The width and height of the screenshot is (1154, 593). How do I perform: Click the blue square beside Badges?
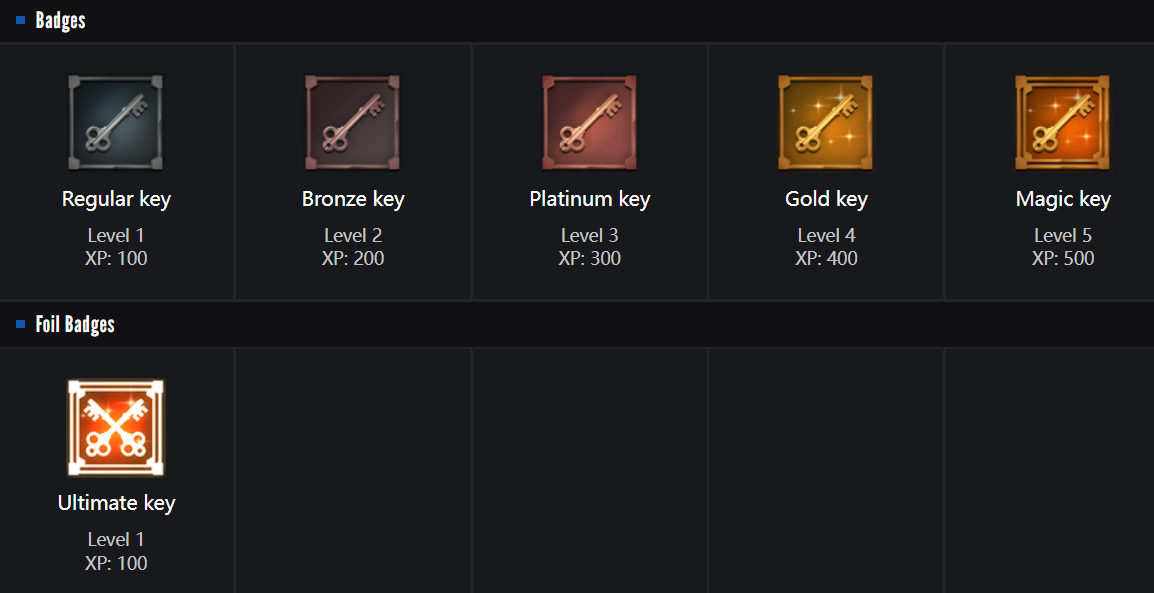tap(21, 20)
